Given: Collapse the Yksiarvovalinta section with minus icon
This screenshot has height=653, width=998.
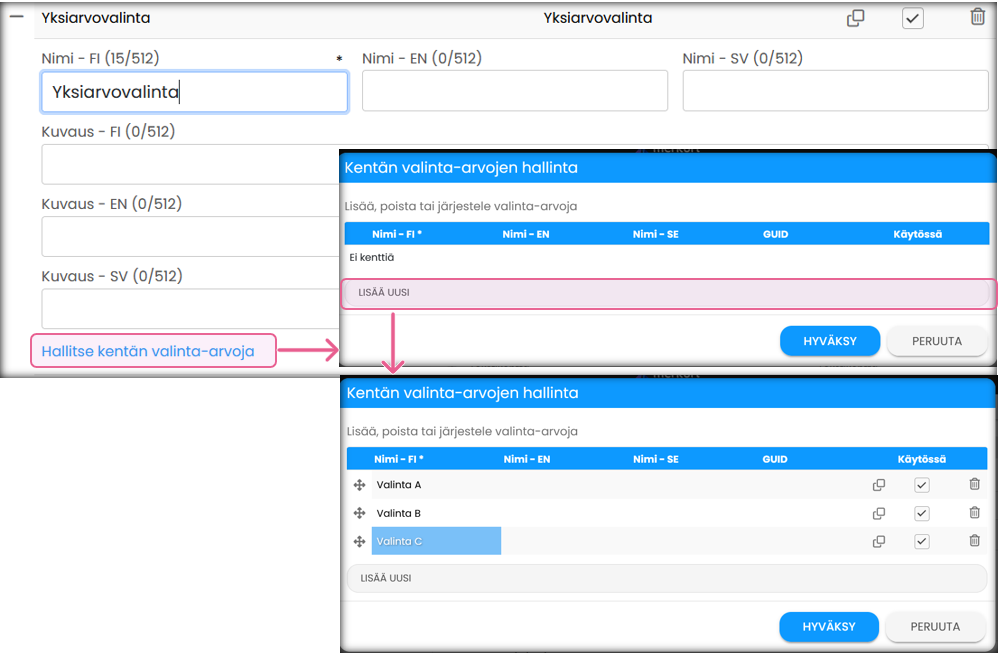Looking at the screenshot, I should click(16, 16).
